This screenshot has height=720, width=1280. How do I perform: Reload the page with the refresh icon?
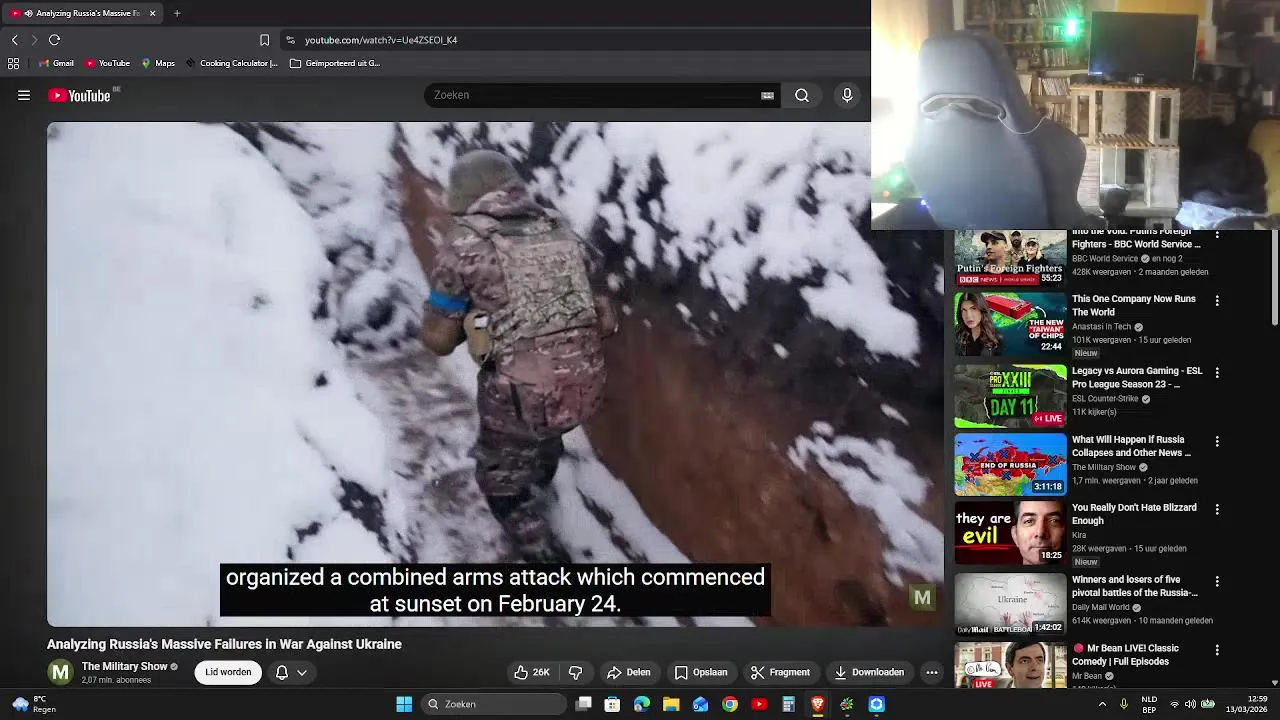55,40
